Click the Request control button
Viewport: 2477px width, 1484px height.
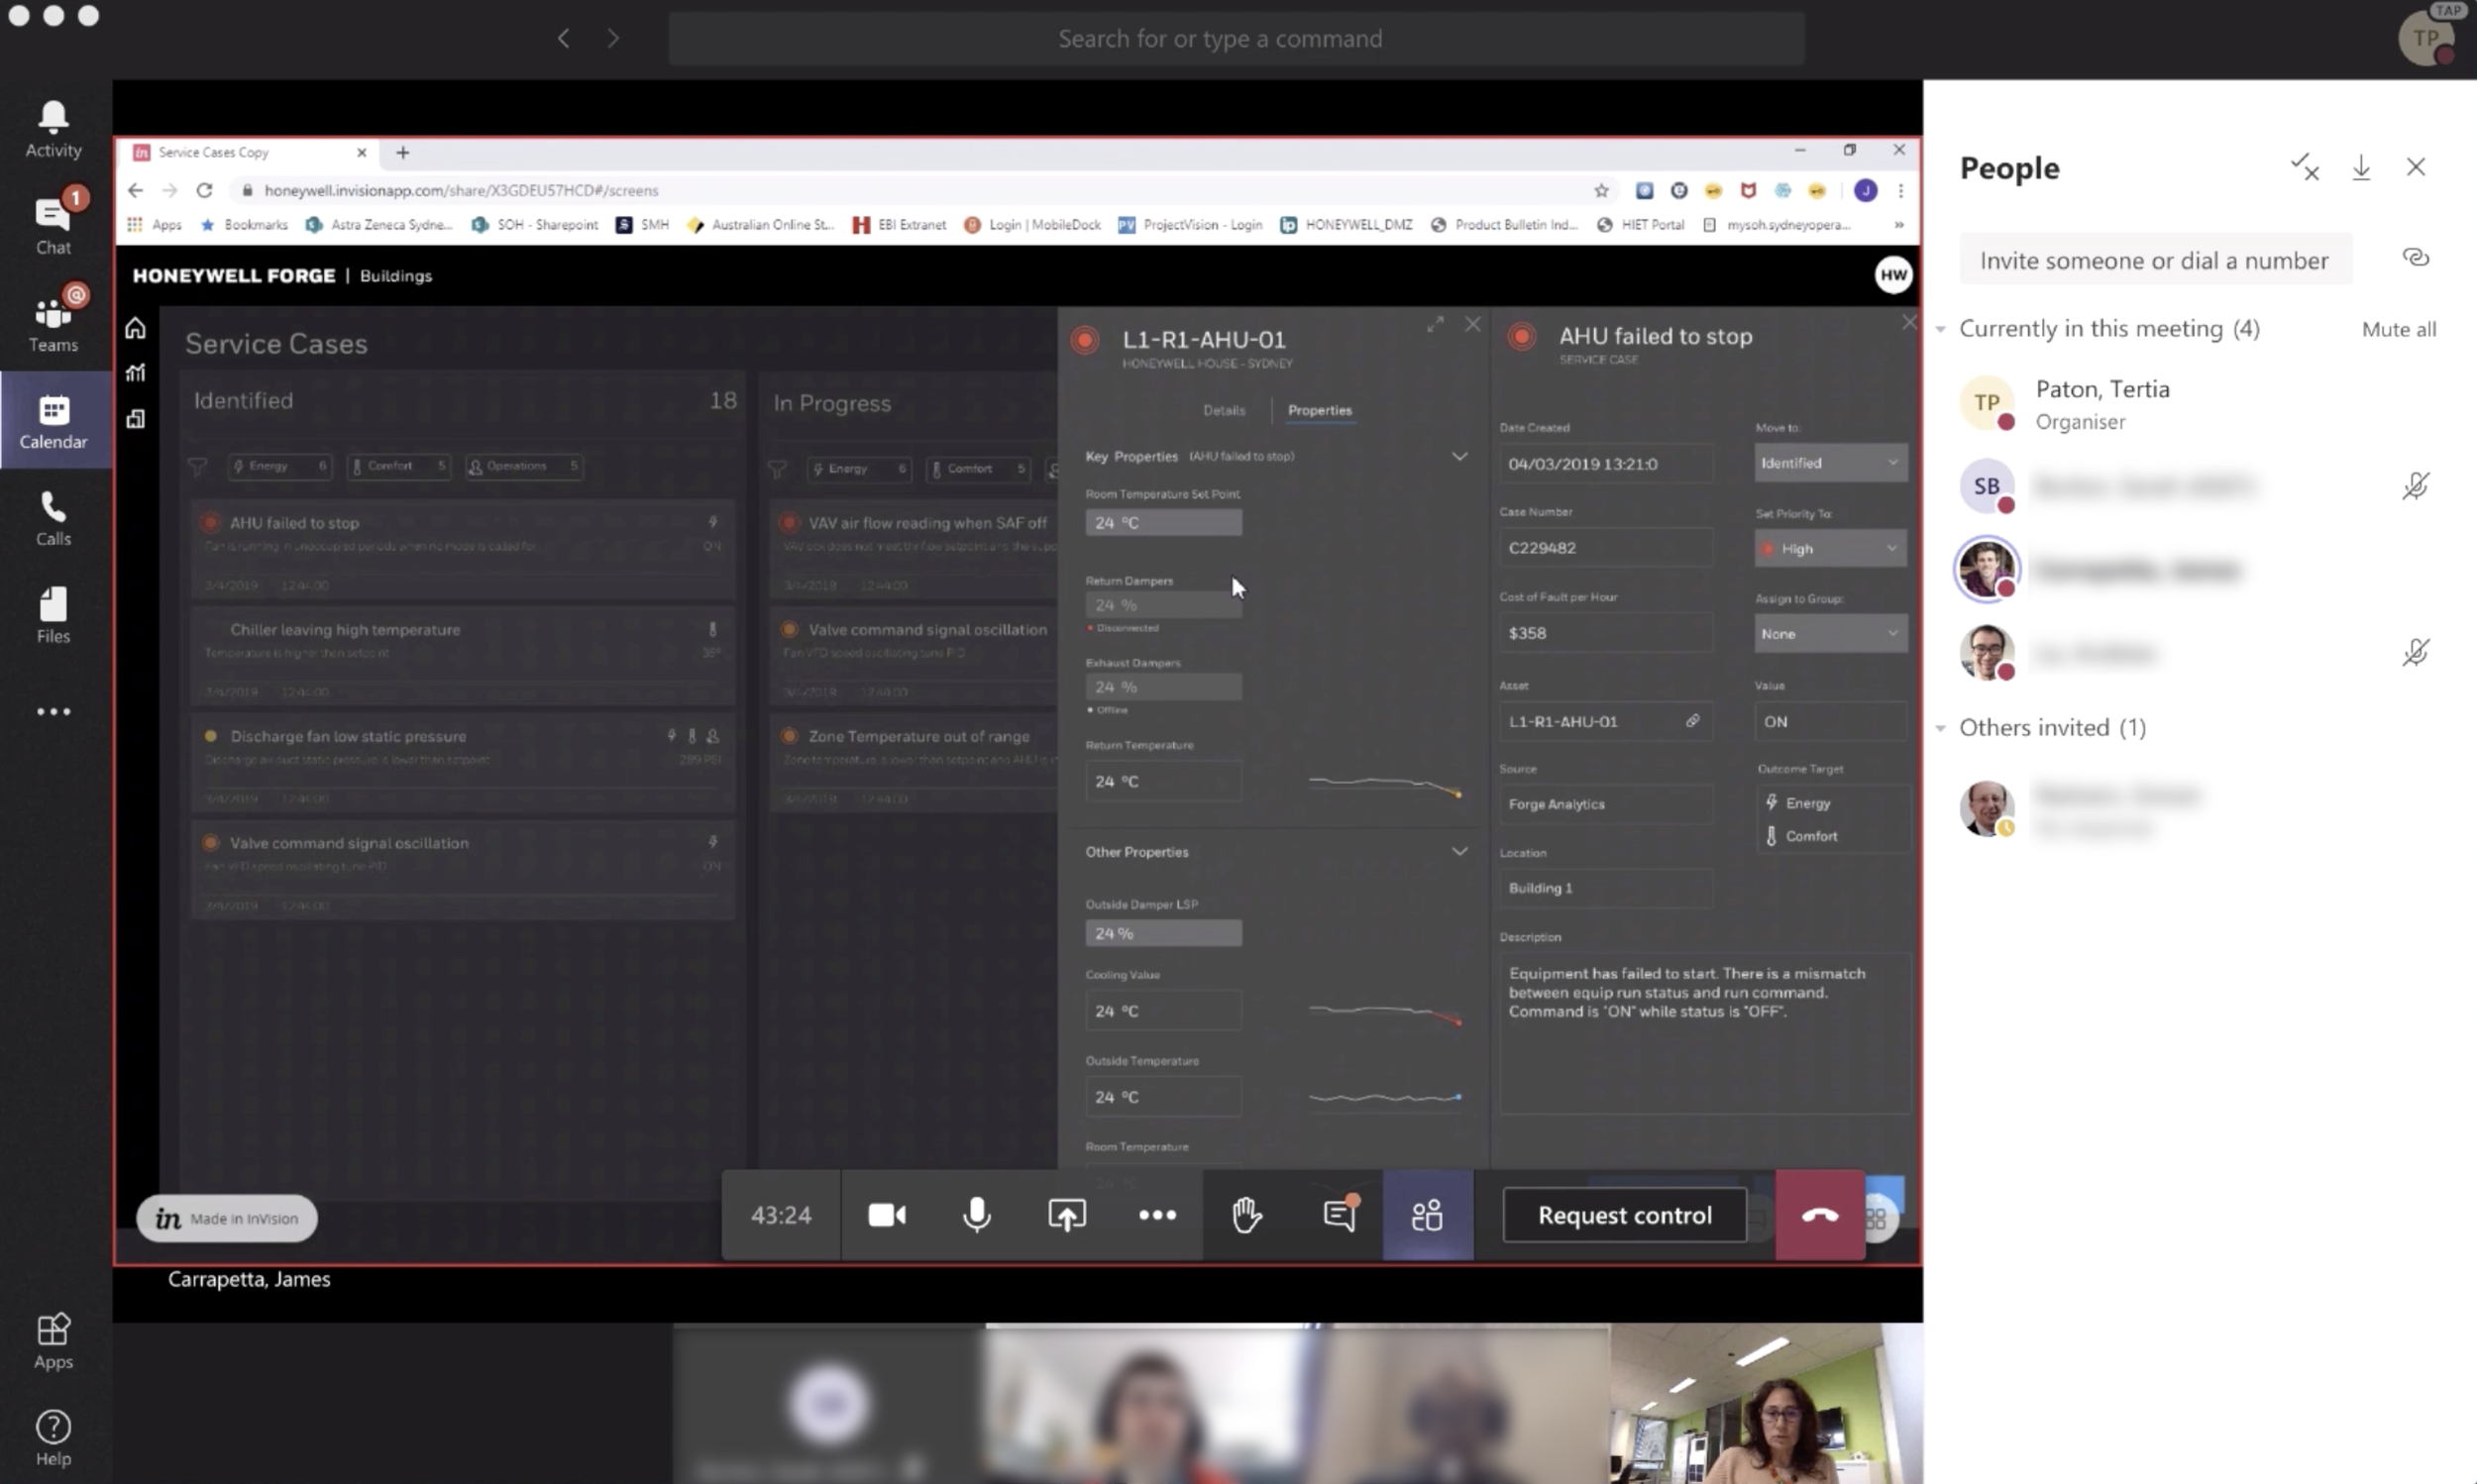click(x=1624, y=1215)
